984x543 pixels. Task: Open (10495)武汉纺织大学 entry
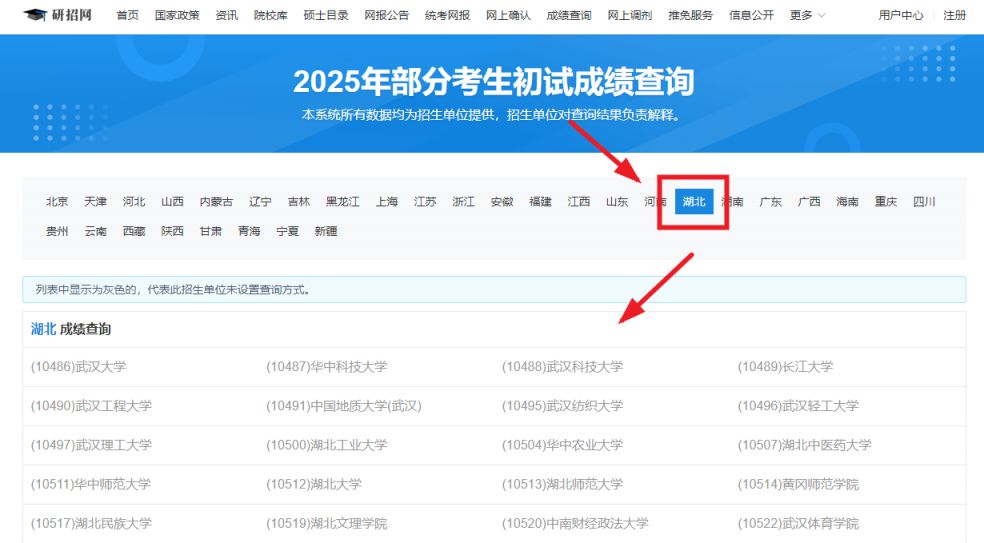[562, 406]
